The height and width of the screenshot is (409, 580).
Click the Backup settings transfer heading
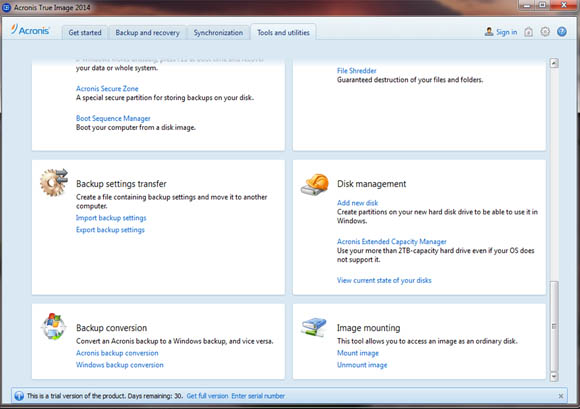tap(121, 184)
